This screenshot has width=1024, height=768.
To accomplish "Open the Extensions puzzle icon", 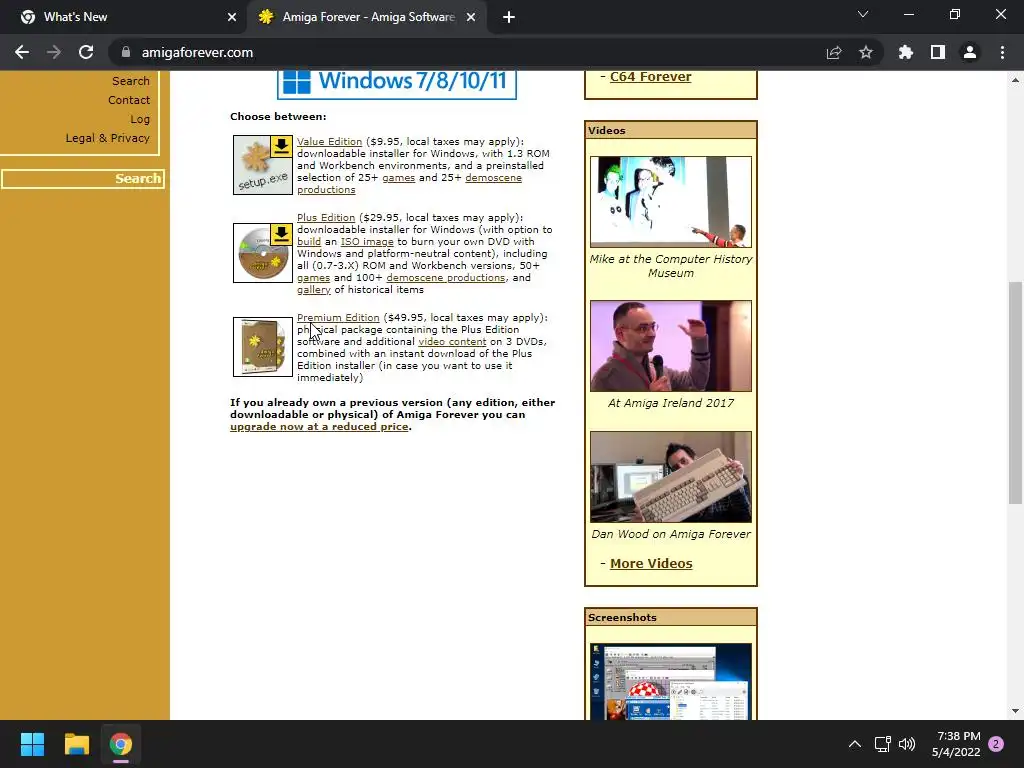I will 906,52.
